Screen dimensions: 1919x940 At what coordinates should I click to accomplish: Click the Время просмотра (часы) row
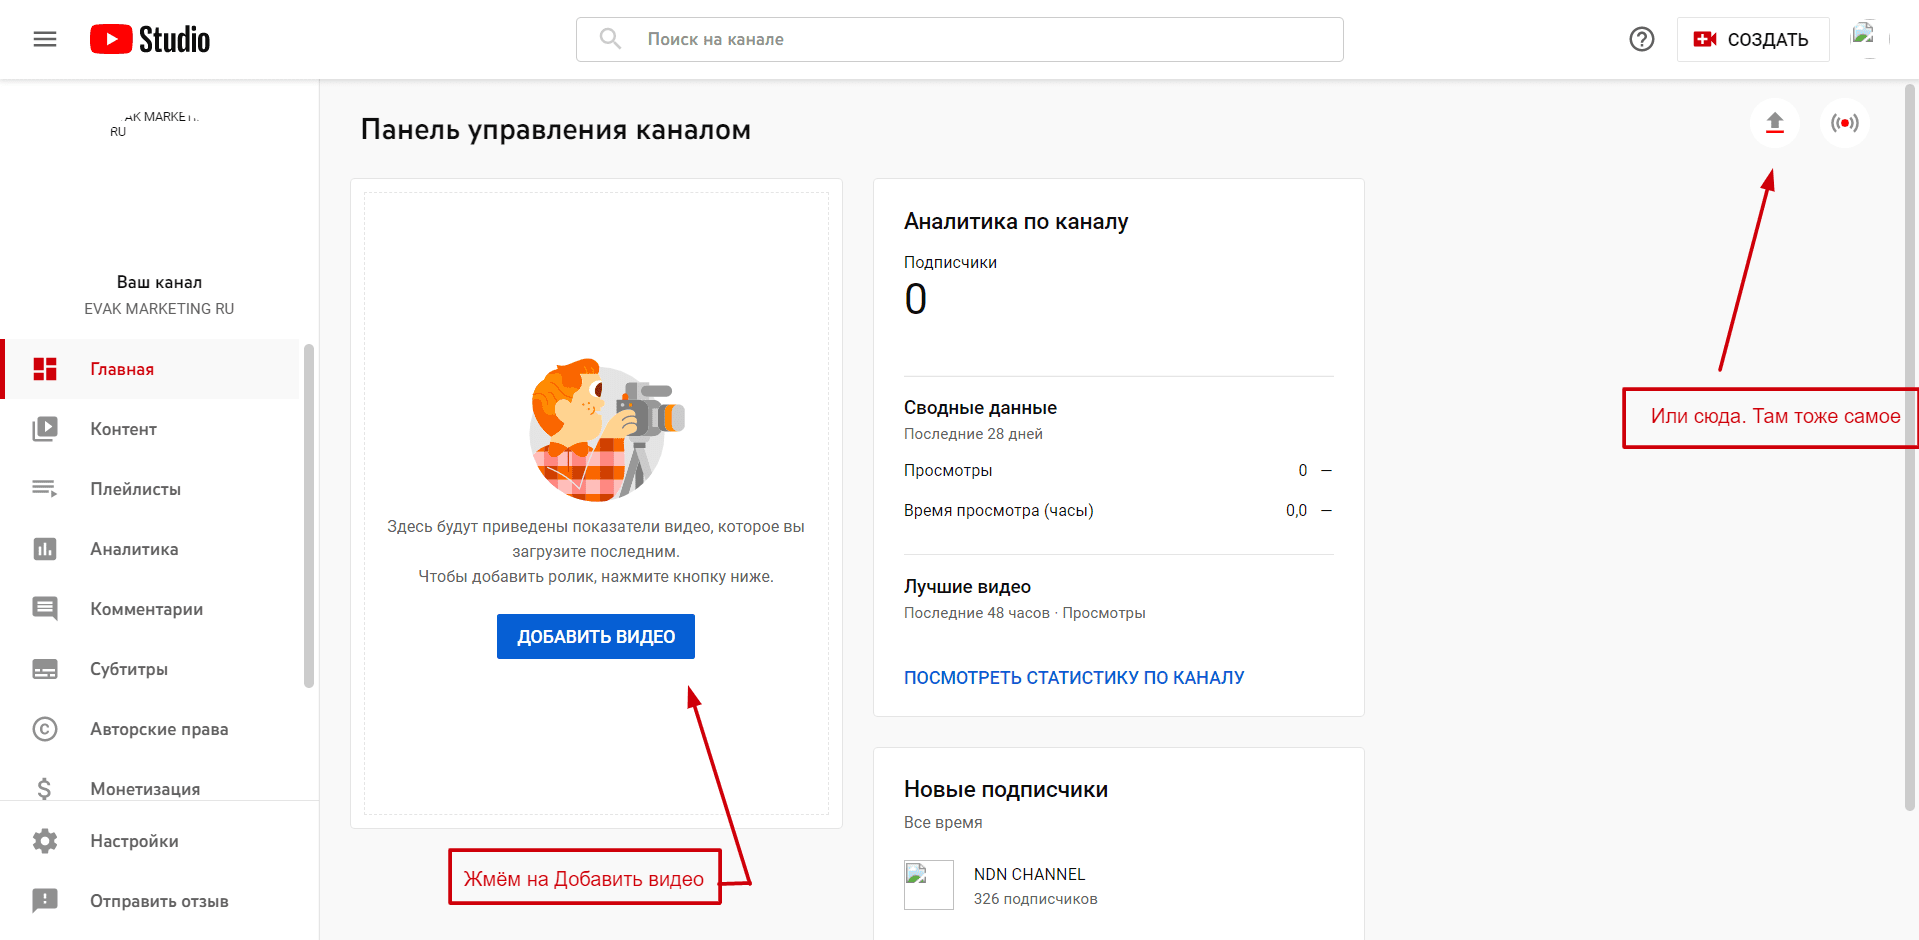point(1118,510)
